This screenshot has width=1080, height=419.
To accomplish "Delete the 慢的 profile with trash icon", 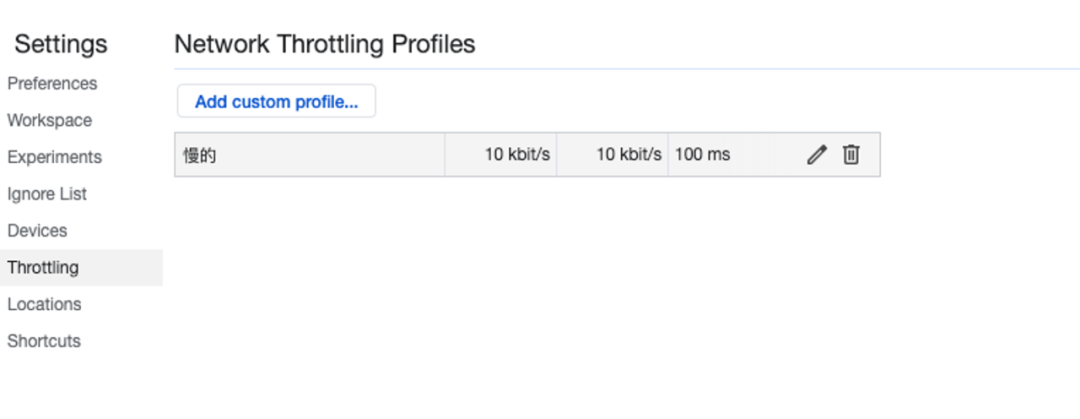I will [851, 155].
